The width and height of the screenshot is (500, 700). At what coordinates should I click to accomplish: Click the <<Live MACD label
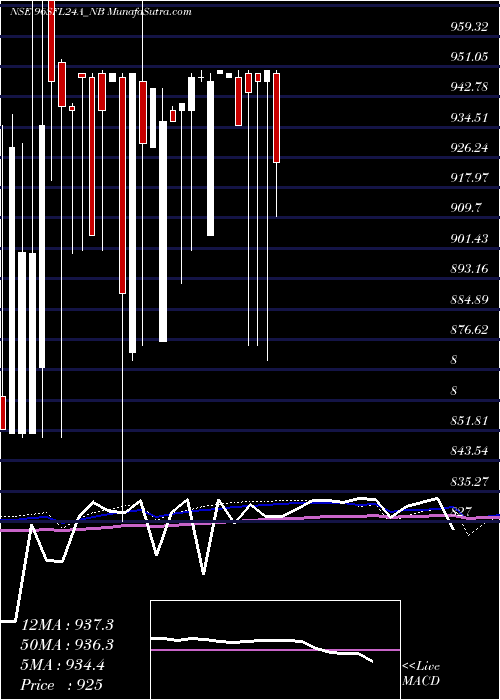coord(421,674)
